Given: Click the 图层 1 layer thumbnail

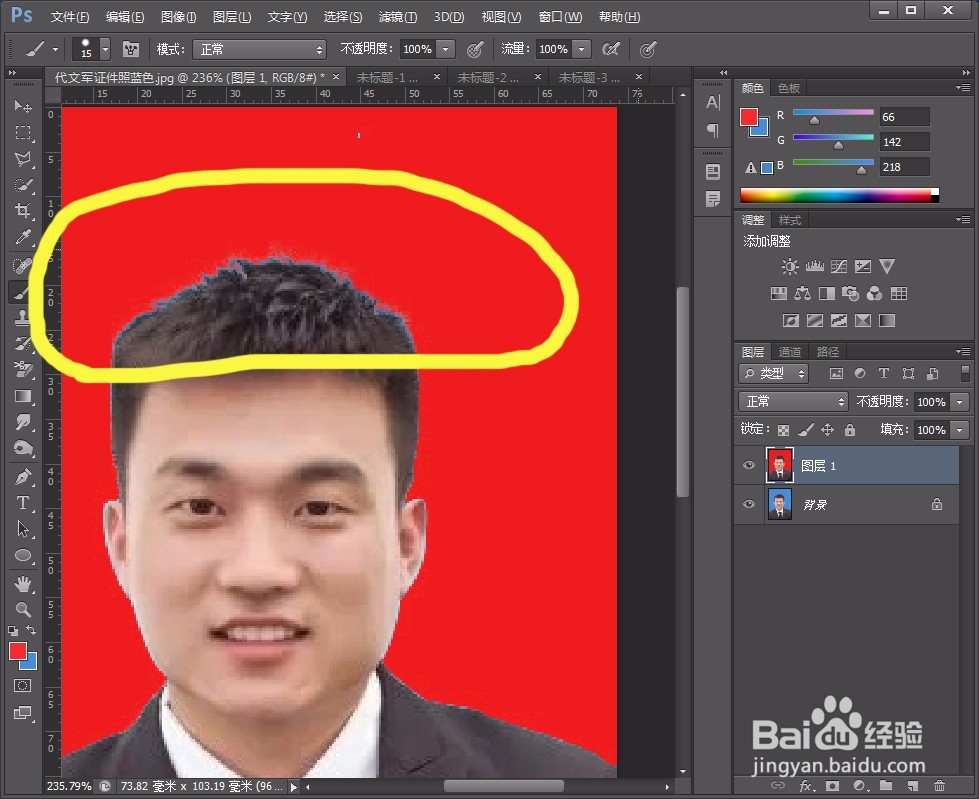Looking at the screenshot, I should [x=781, y=465].
